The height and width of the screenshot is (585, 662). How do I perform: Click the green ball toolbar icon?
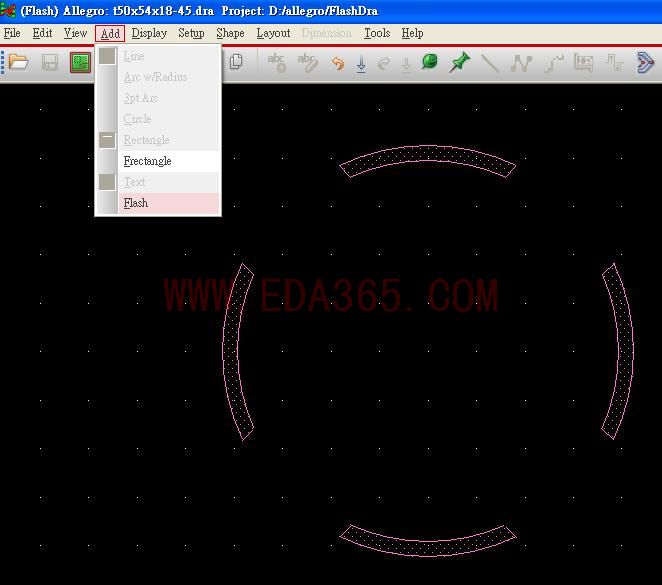click(430, 62)
